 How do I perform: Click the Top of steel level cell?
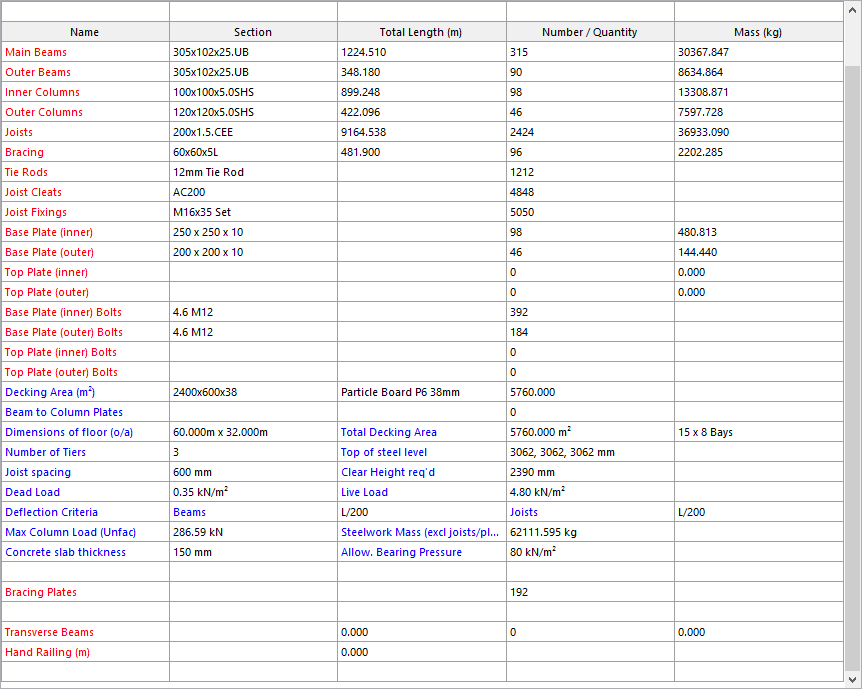(422, 452)
